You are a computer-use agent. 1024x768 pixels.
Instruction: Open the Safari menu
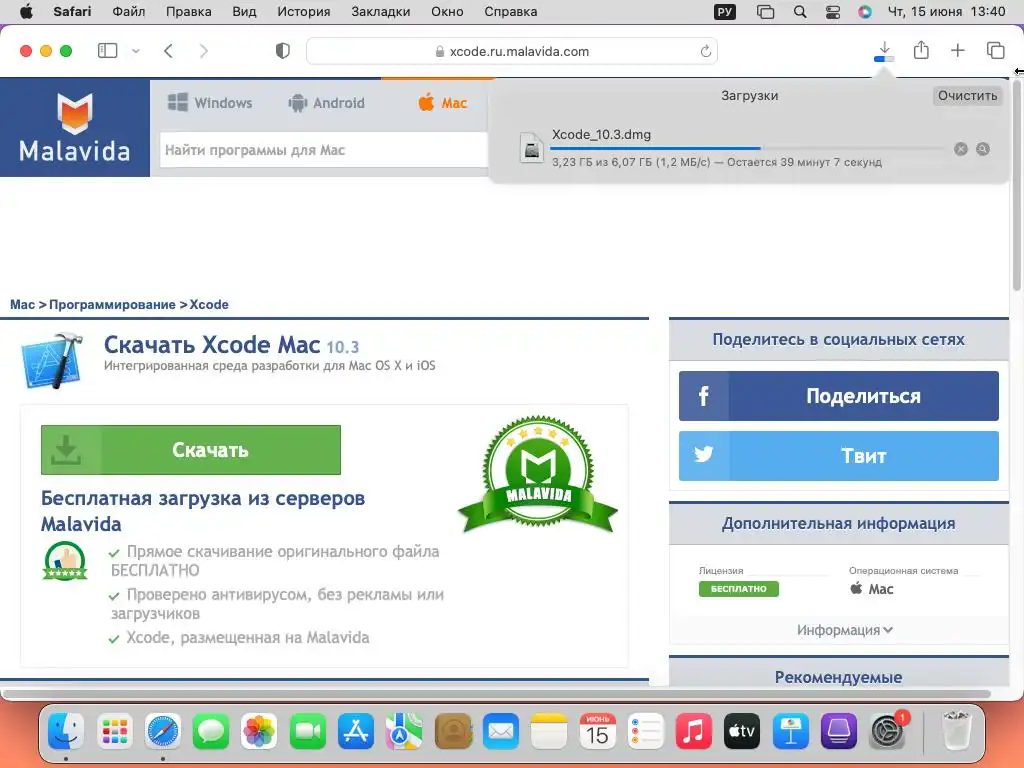[72, 12]
